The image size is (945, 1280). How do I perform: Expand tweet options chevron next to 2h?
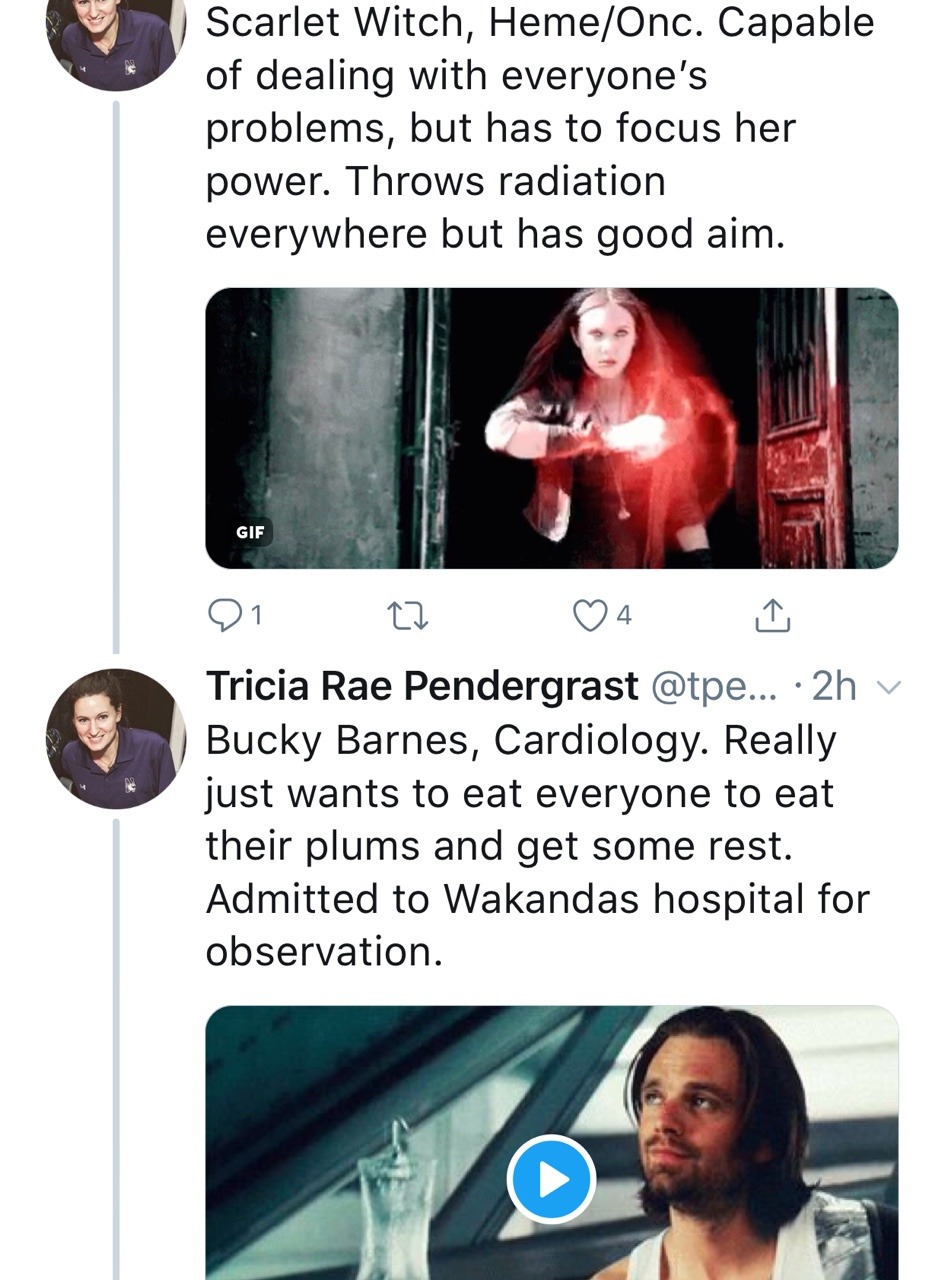click(x=888, y=687)
